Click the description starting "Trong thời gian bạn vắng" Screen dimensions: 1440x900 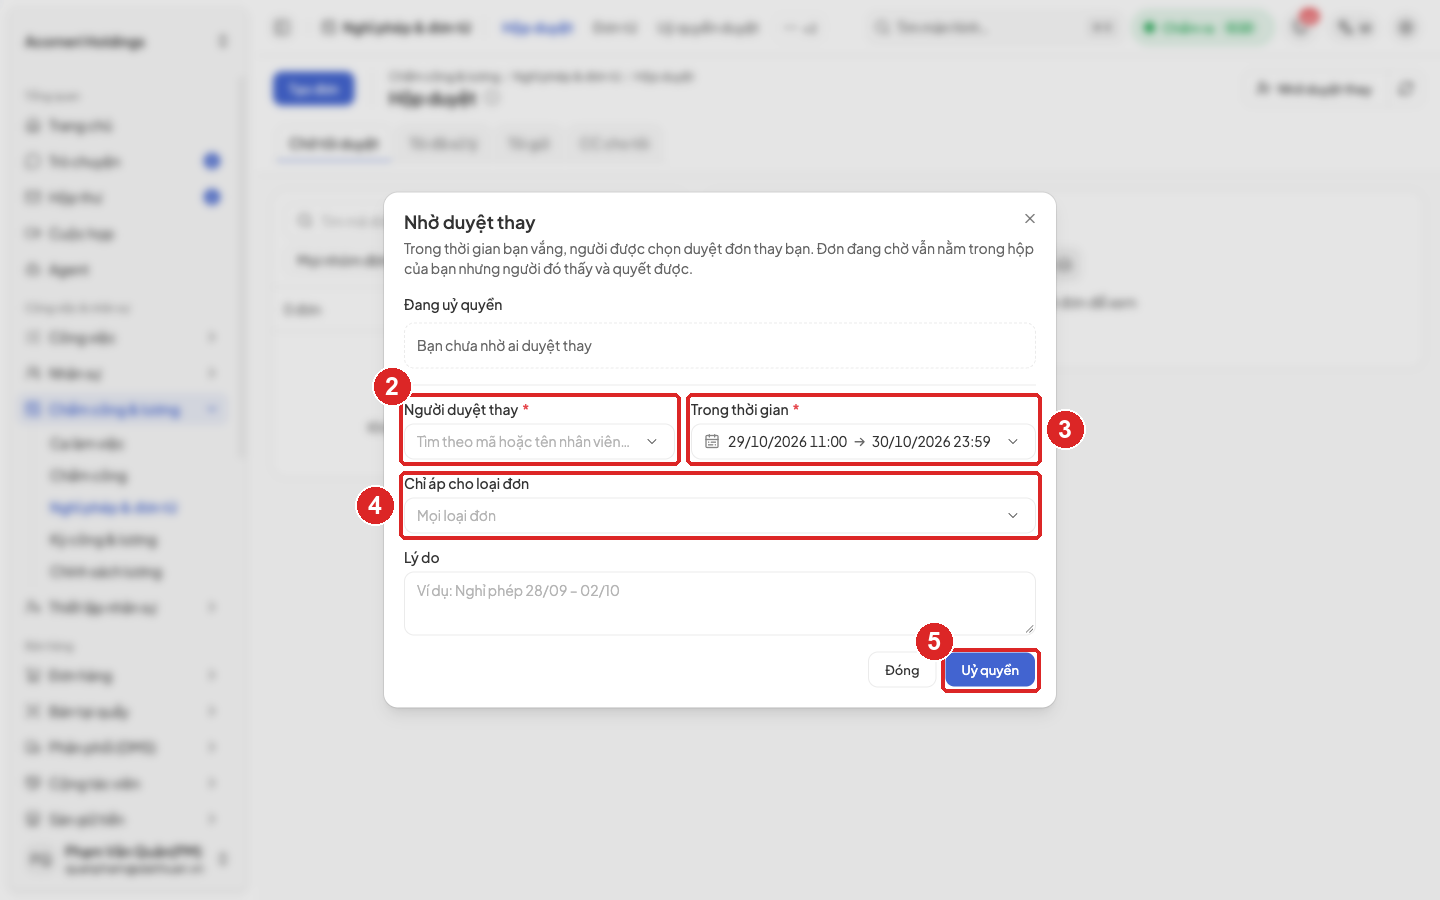pos(719,259)
